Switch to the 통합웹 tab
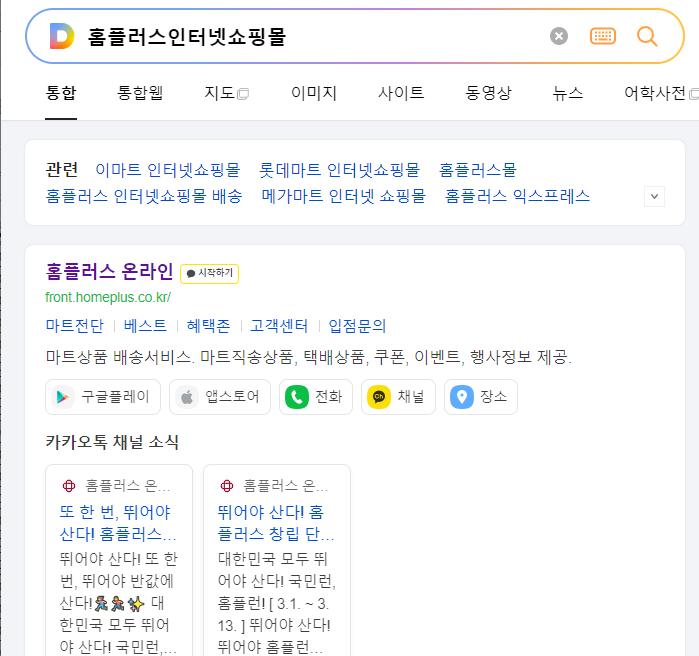 (140, 93)
